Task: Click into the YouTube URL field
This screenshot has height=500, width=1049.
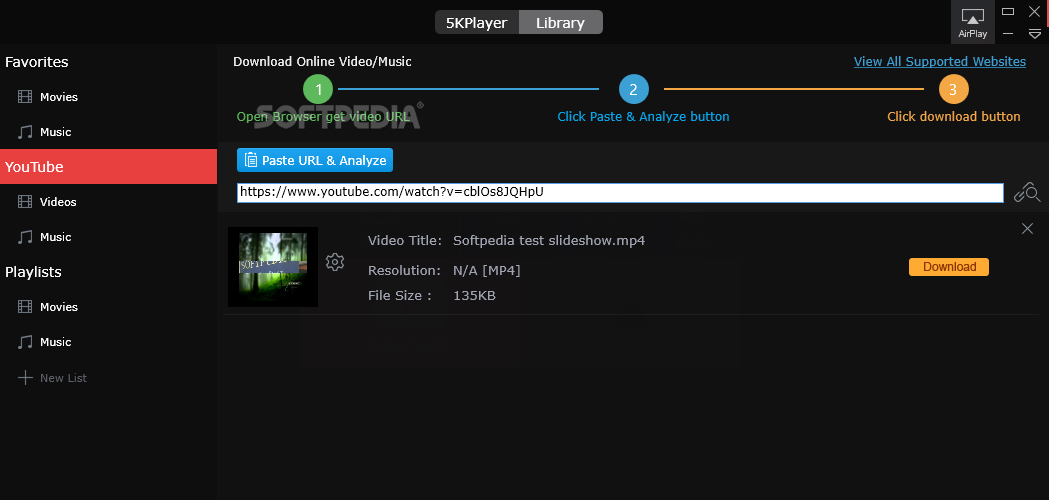Action: click(x=620, y=192)
